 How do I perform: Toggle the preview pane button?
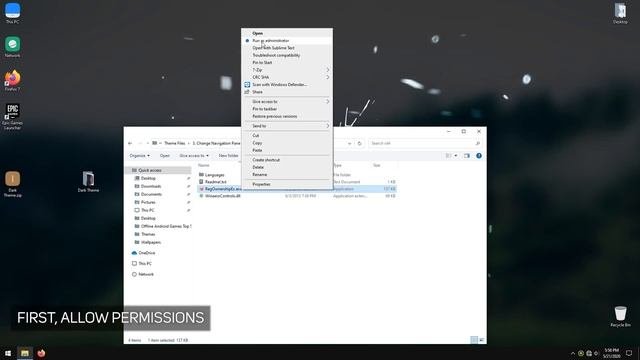[467, 156]
